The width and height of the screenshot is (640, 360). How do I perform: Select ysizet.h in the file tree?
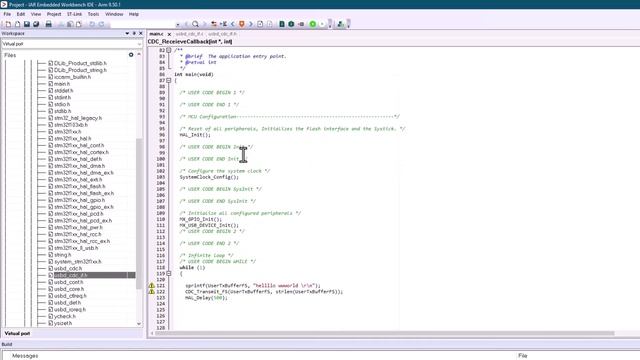tap(63, 323)
